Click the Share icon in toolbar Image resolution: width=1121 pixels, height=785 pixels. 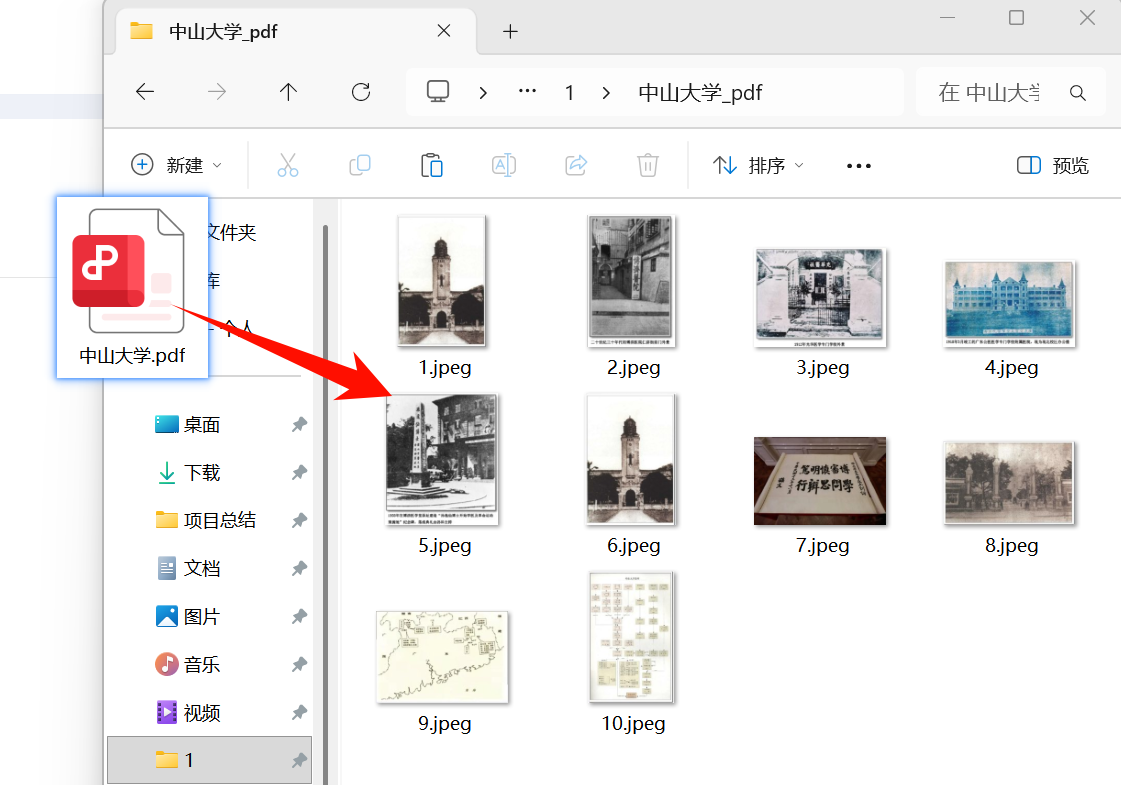pos(576,165)
